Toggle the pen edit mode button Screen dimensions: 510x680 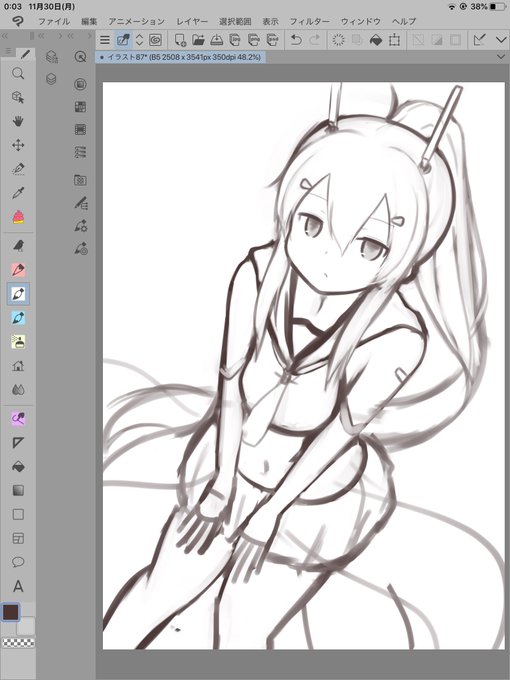123,40
